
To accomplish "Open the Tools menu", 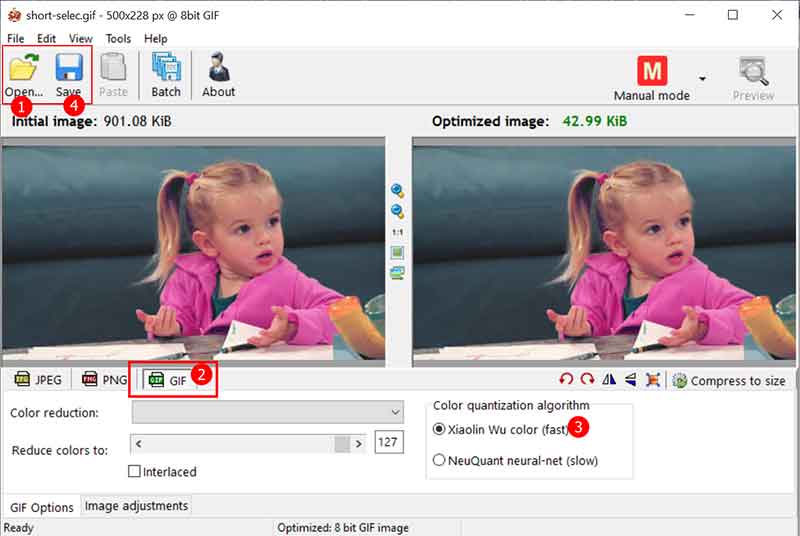I will point(118,39).
